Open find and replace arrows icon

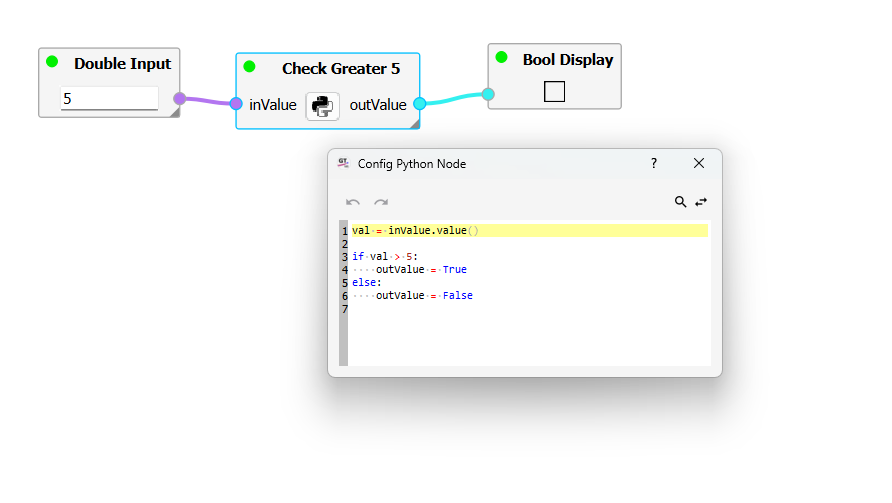click(x=701, y=201)
